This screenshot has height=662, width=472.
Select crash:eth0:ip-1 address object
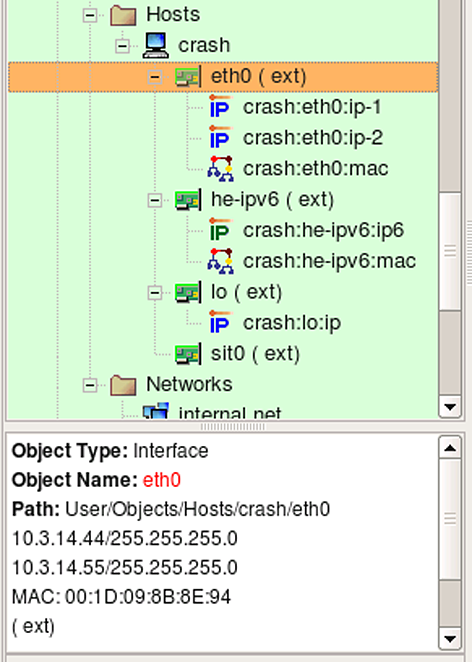coord(312,107)
